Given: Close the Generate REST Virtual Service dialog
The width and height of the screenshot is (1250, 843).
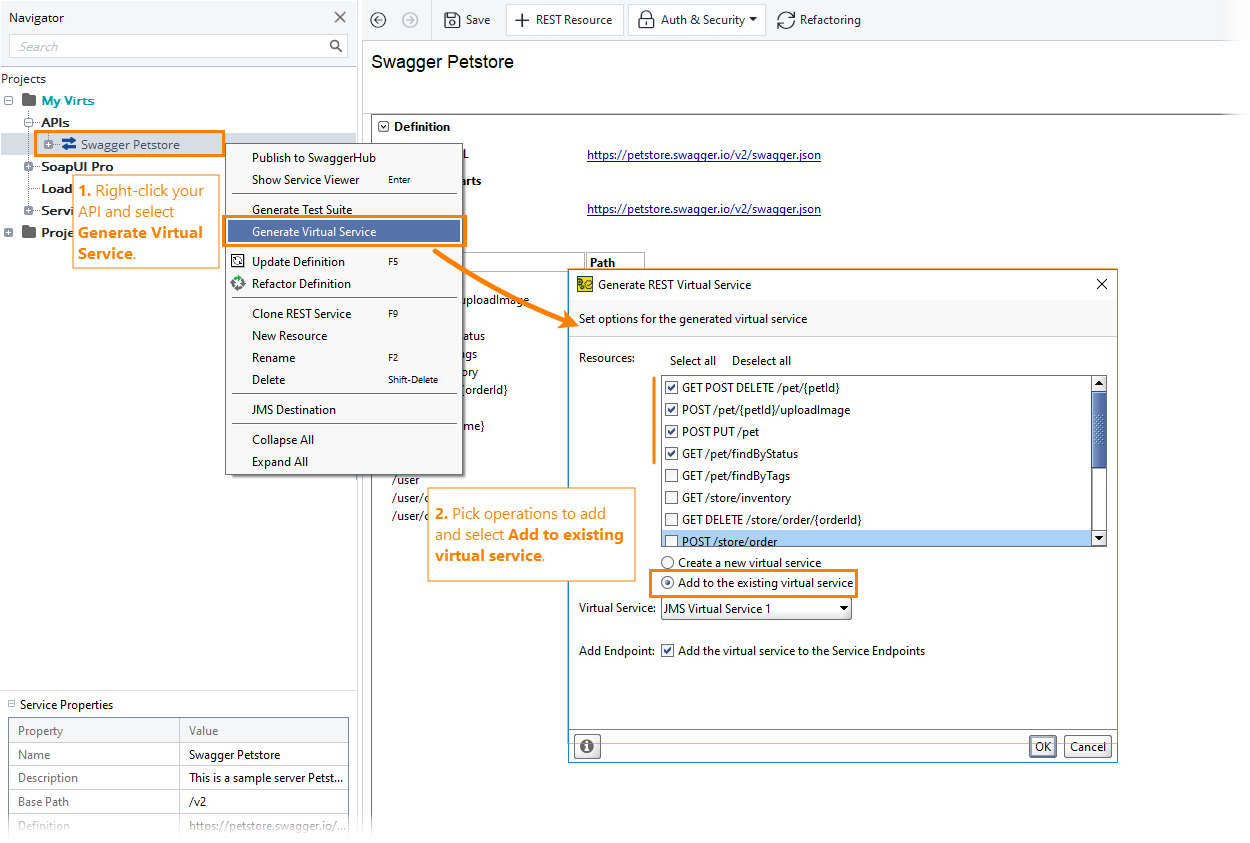Looking at the screenshot, I should coord(1102,284).
